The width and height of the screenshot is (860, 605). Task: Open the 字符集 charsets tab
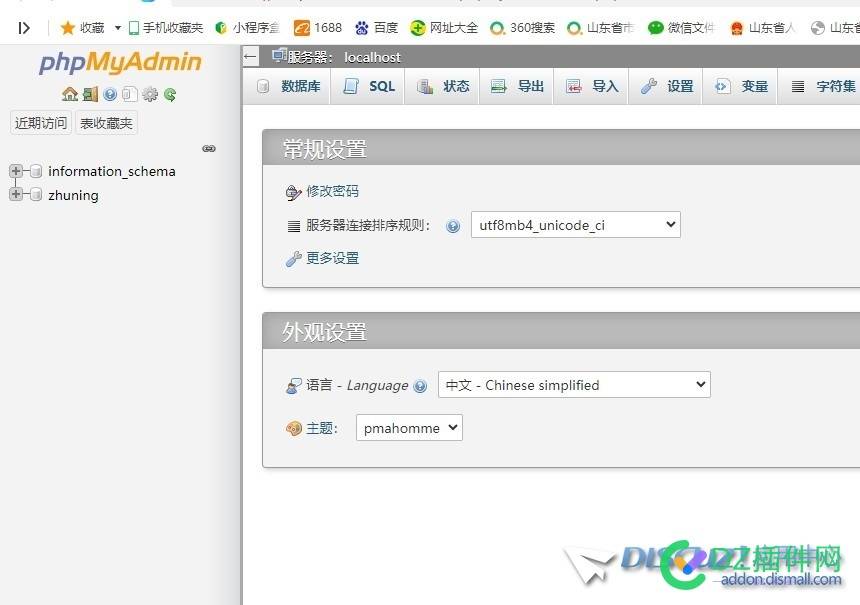coord(821,86)
